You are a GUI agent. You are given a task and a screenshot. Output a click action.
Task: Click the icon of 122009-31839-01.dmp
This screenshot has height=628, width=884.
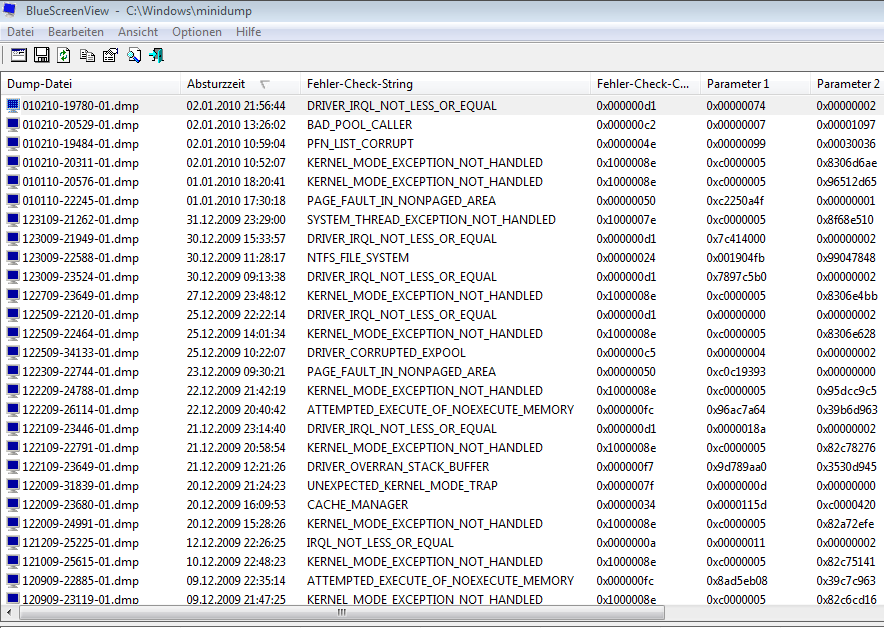tap(13, 485)
